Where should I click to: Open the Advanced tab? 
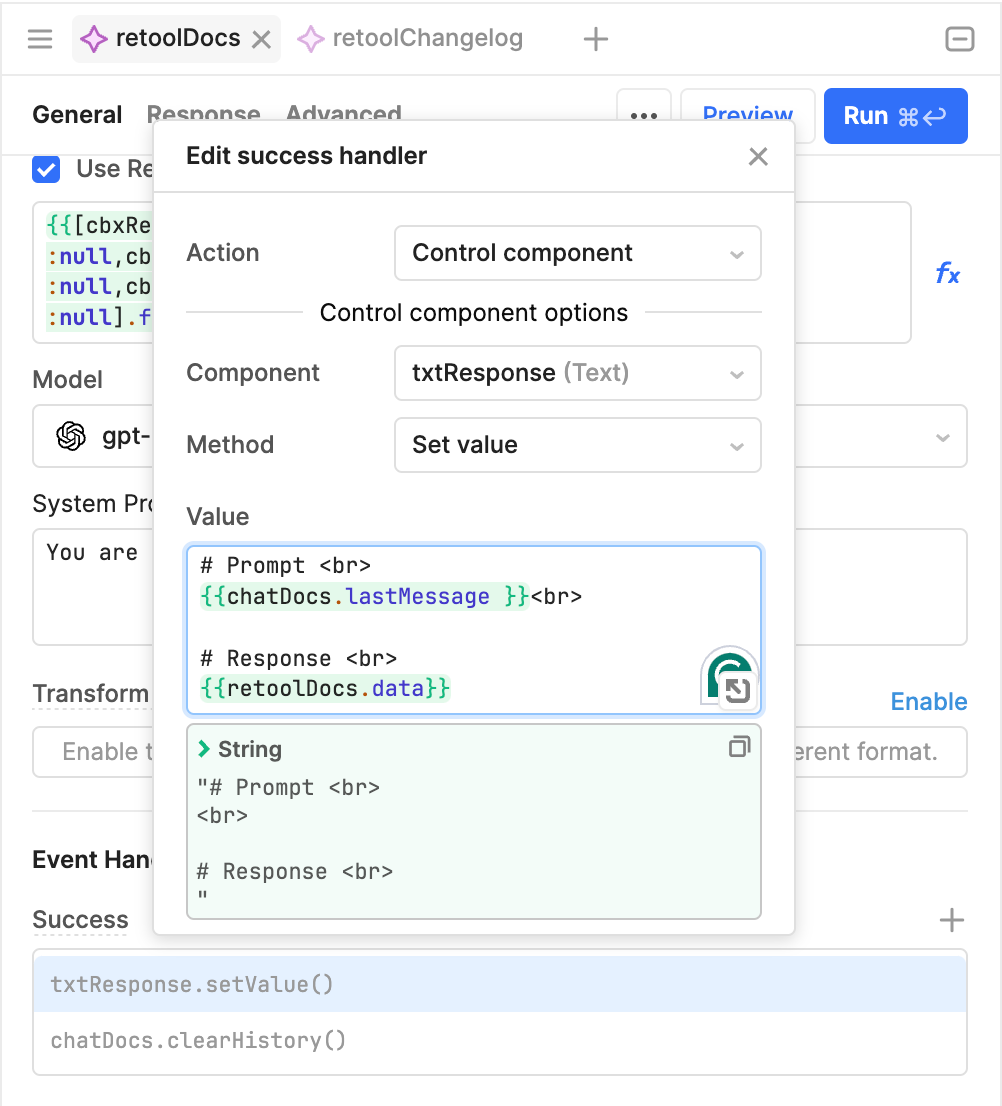(x=343, y=113)
